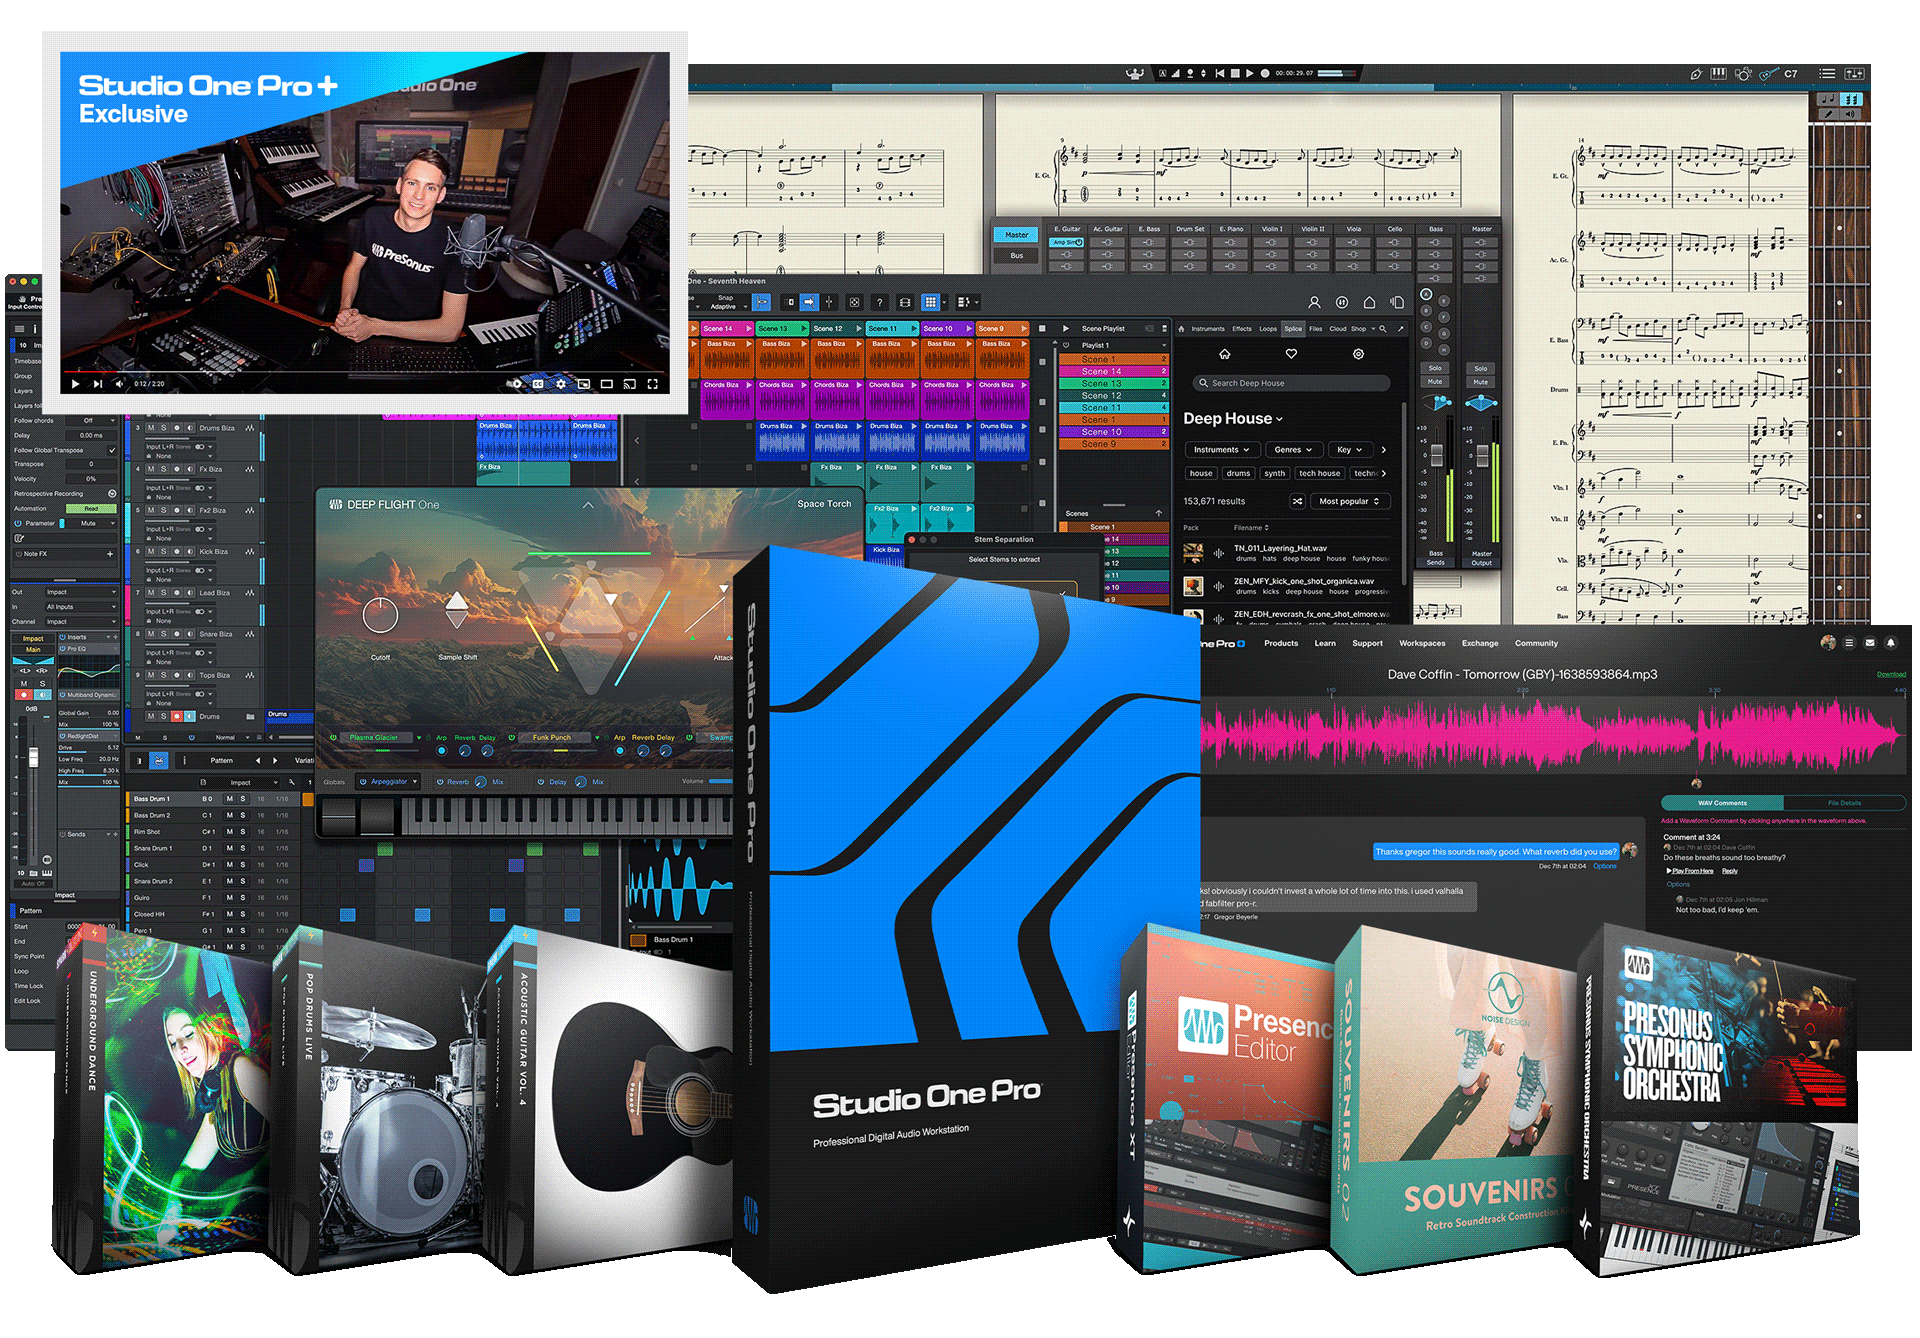
Task: Click the Bus button in score mixer
Action: click(1016, 255)
